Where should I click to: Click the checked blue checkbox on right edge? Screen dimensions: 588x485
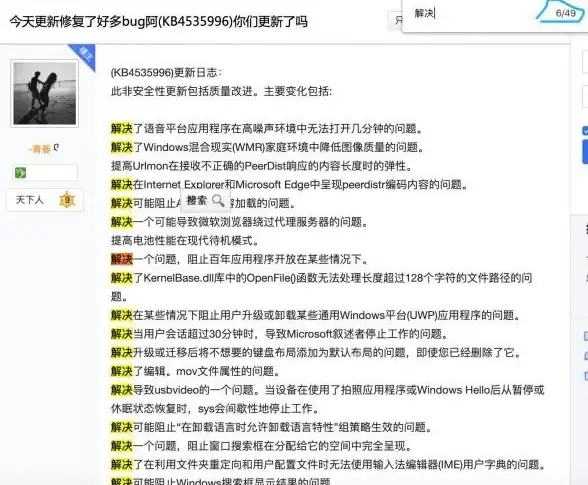point(585,131)
